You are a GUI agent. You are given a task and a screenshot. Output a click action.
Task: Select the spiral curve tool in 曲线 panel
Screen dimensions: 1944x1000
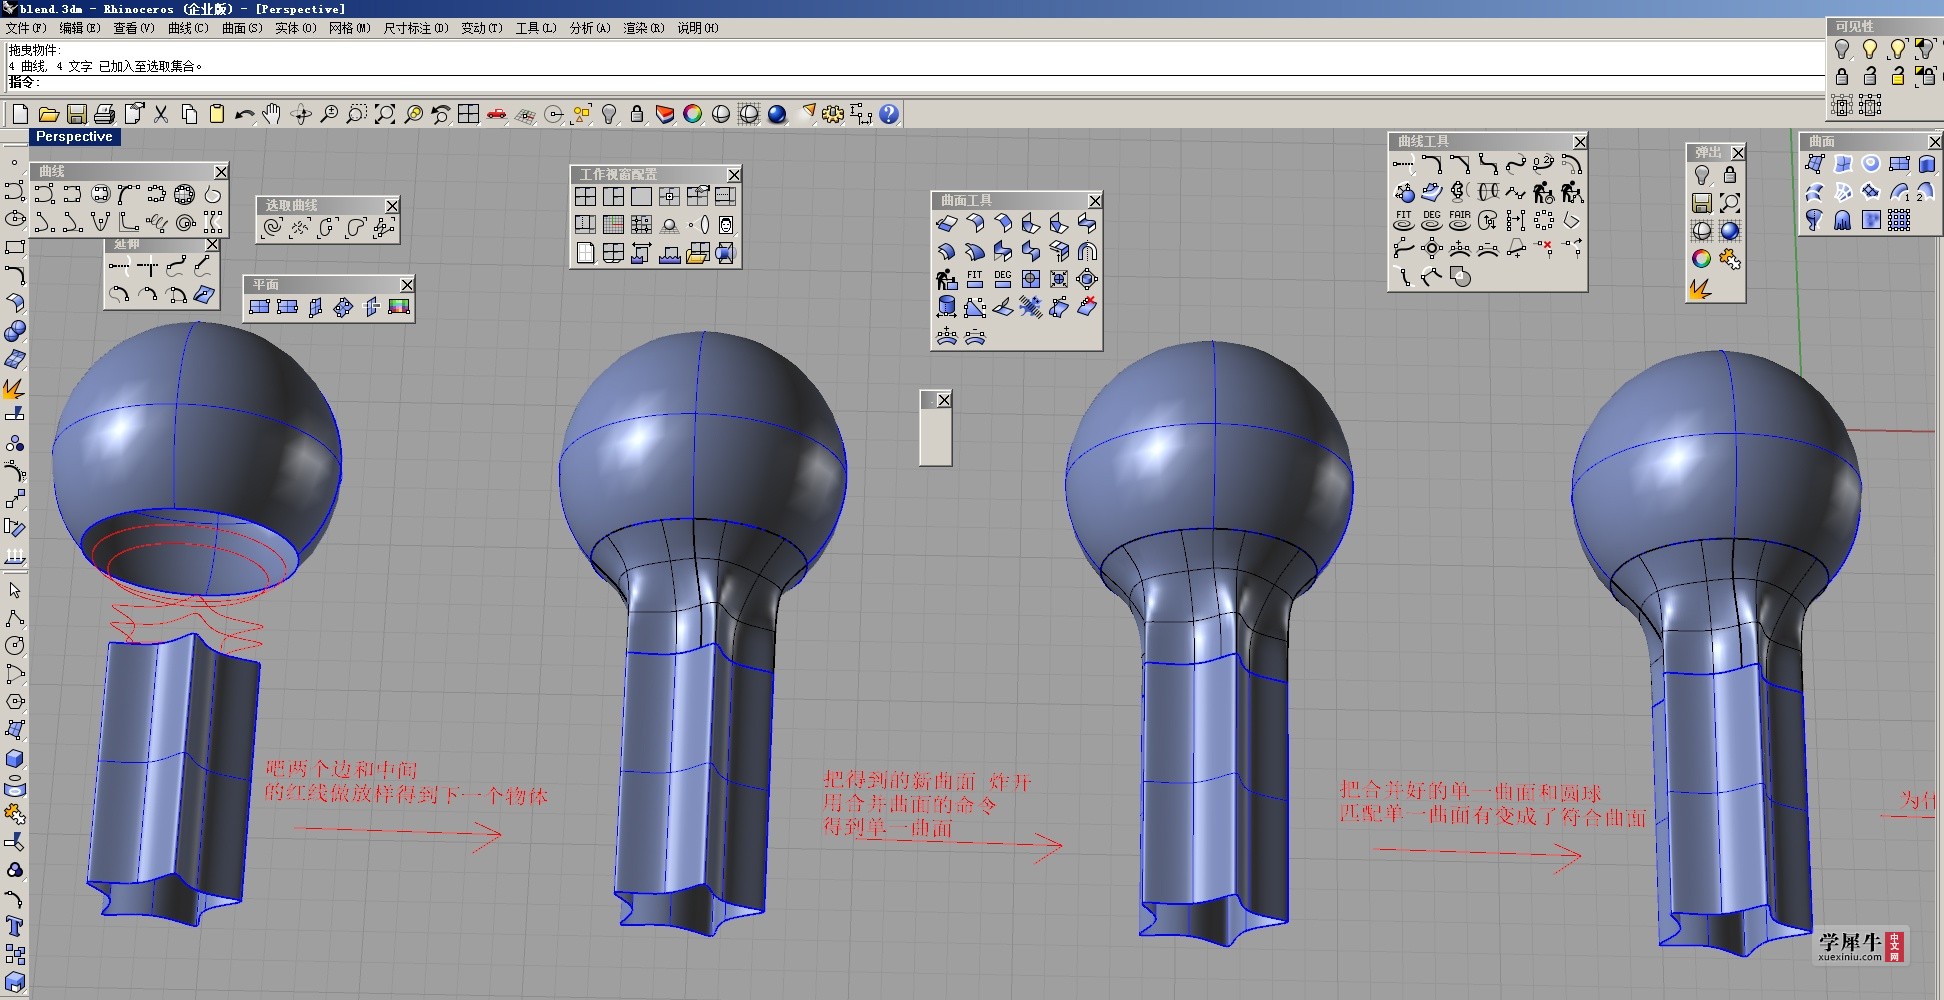coord(185,222)
